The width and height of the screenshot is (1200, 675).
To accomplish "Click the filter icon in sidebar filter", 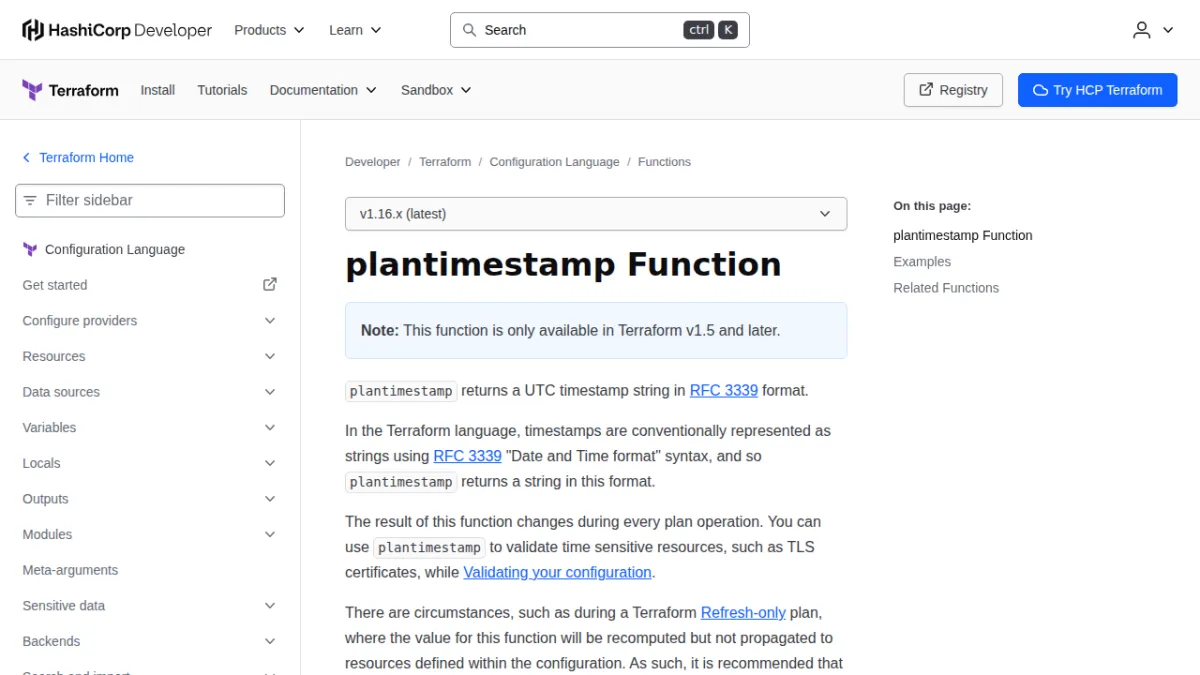I will [30, 200].
